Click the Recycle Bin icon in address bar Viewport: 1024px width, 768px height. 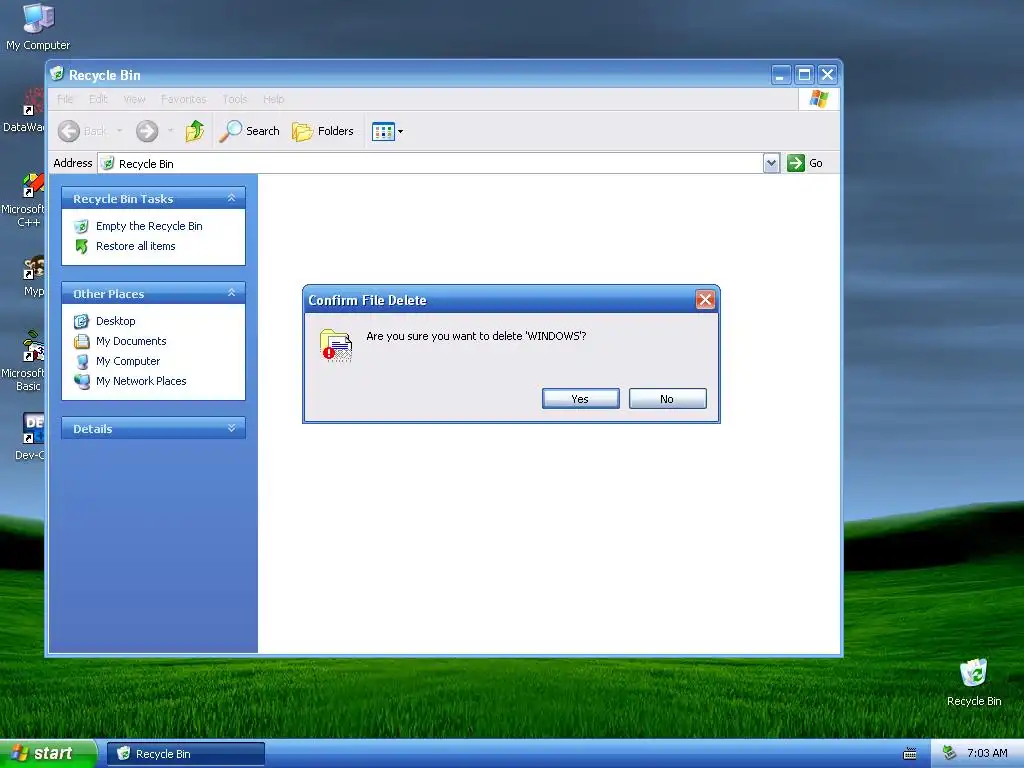click(x=108, y=163)
